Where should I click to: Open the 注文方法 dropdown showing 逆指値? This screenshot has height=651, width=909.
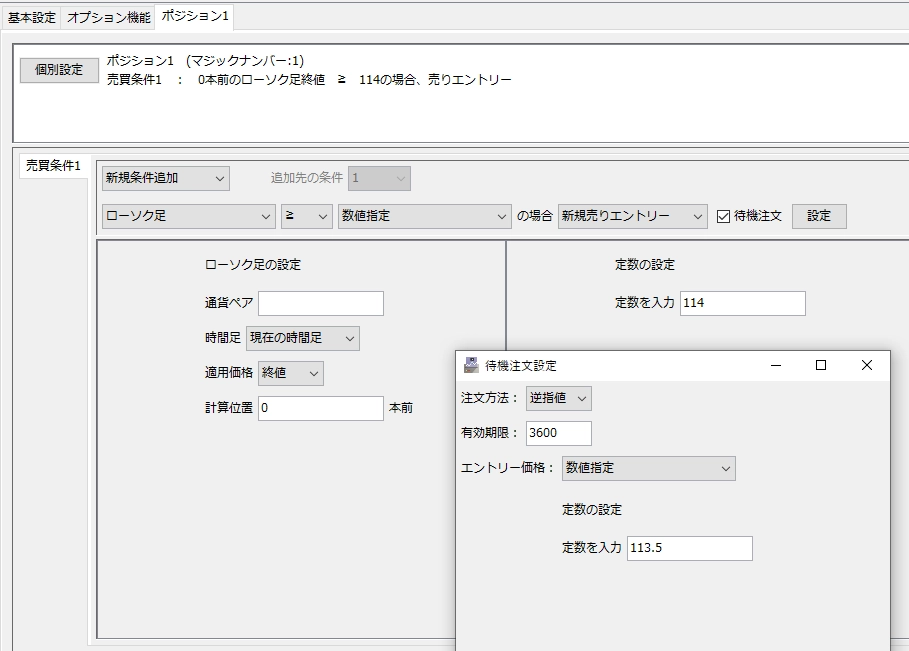(x=558, y=398)
